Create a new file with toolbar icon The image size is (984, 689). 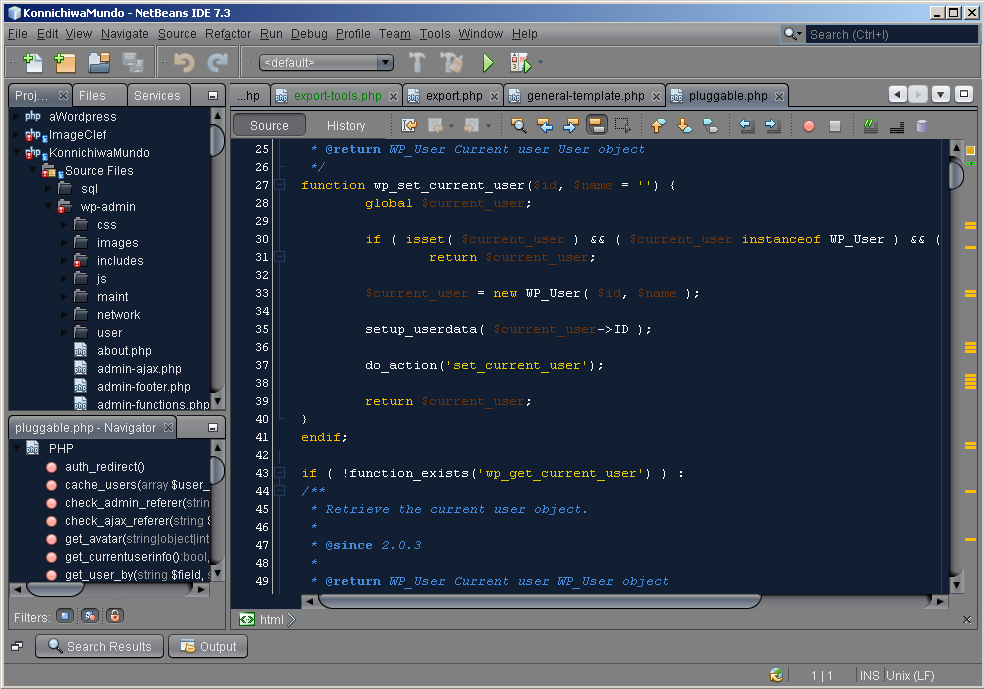[32, 62]
